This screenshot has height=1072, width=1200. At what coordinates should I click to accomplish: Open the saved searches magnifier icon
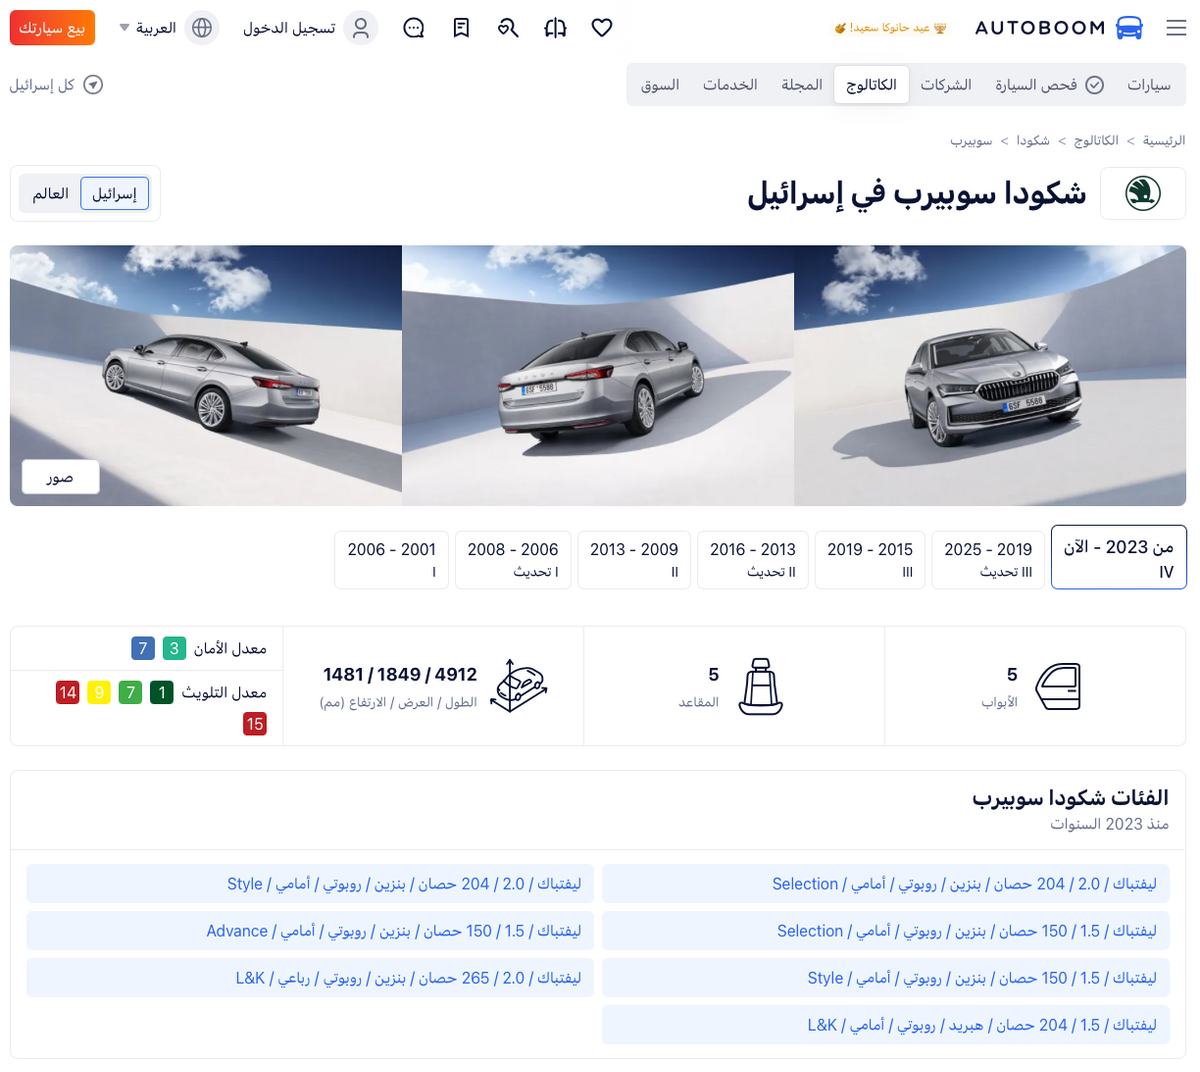click(x=508, y=28)
